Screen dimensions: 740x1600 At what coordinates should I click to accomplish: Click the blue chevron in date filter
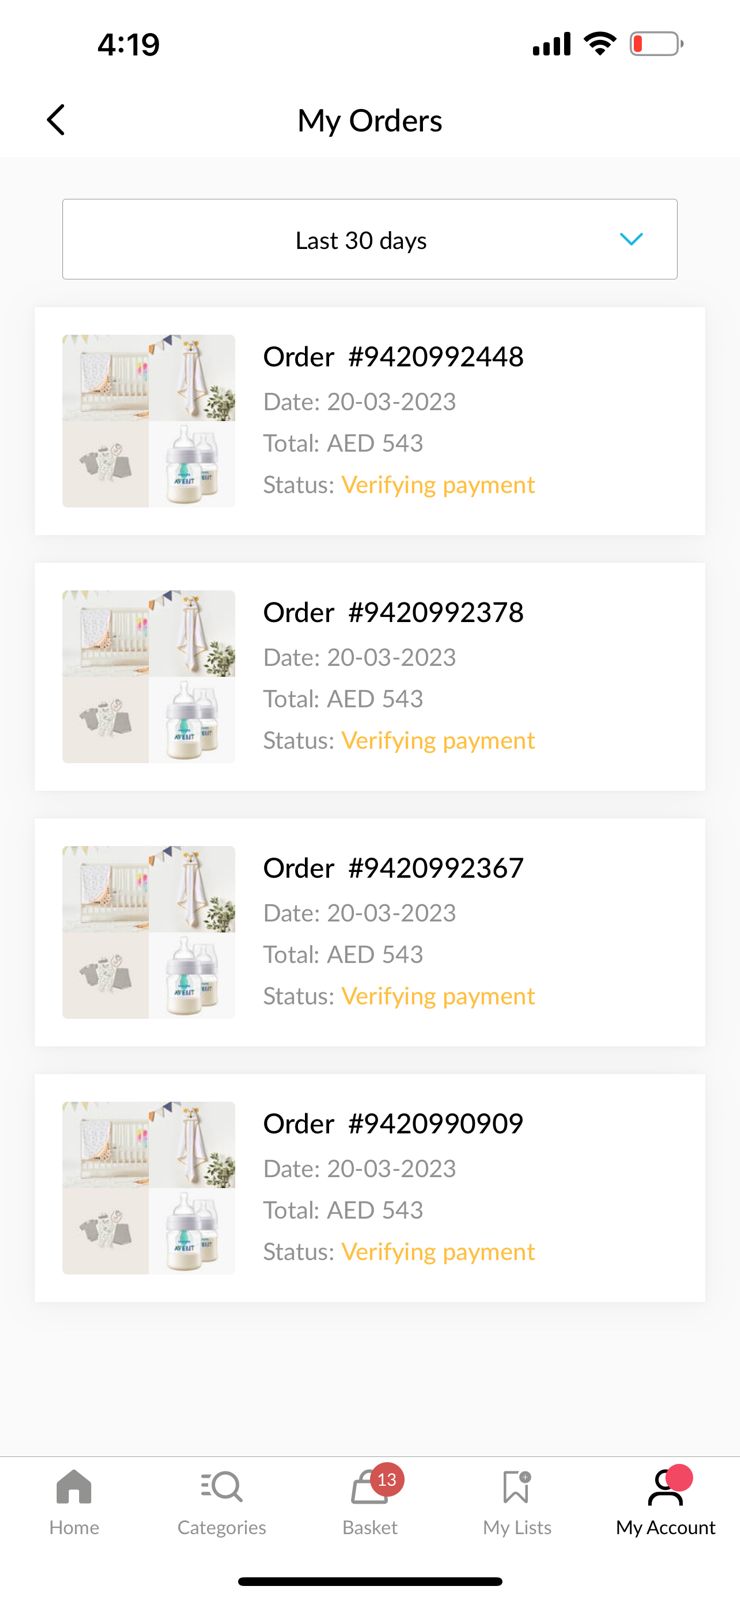tap(631, 239)
